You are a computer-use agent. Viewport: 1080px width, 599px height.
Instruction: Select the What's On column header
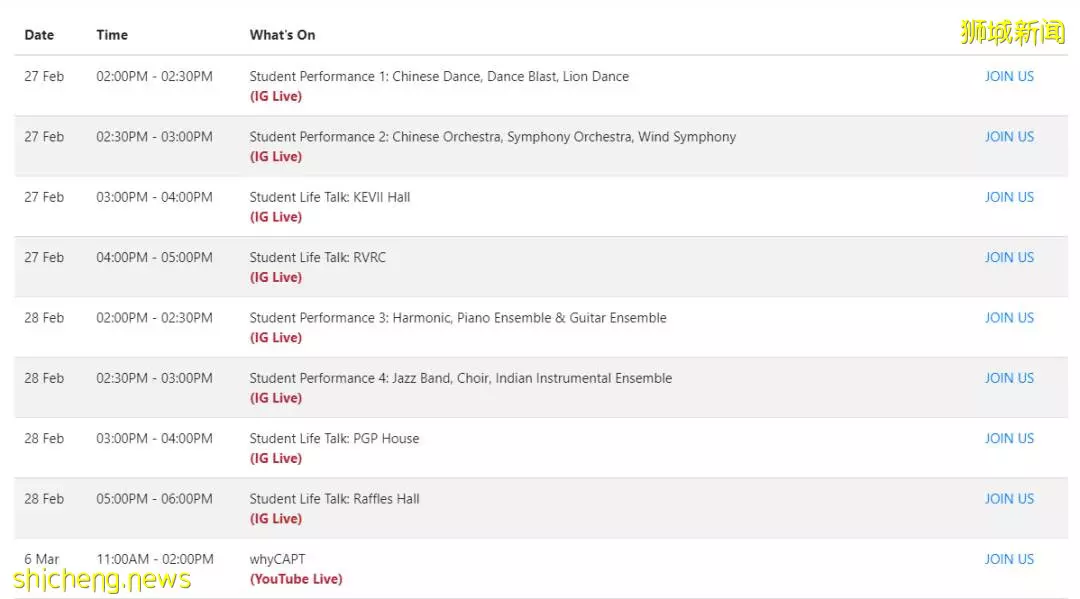coord(282,35)
